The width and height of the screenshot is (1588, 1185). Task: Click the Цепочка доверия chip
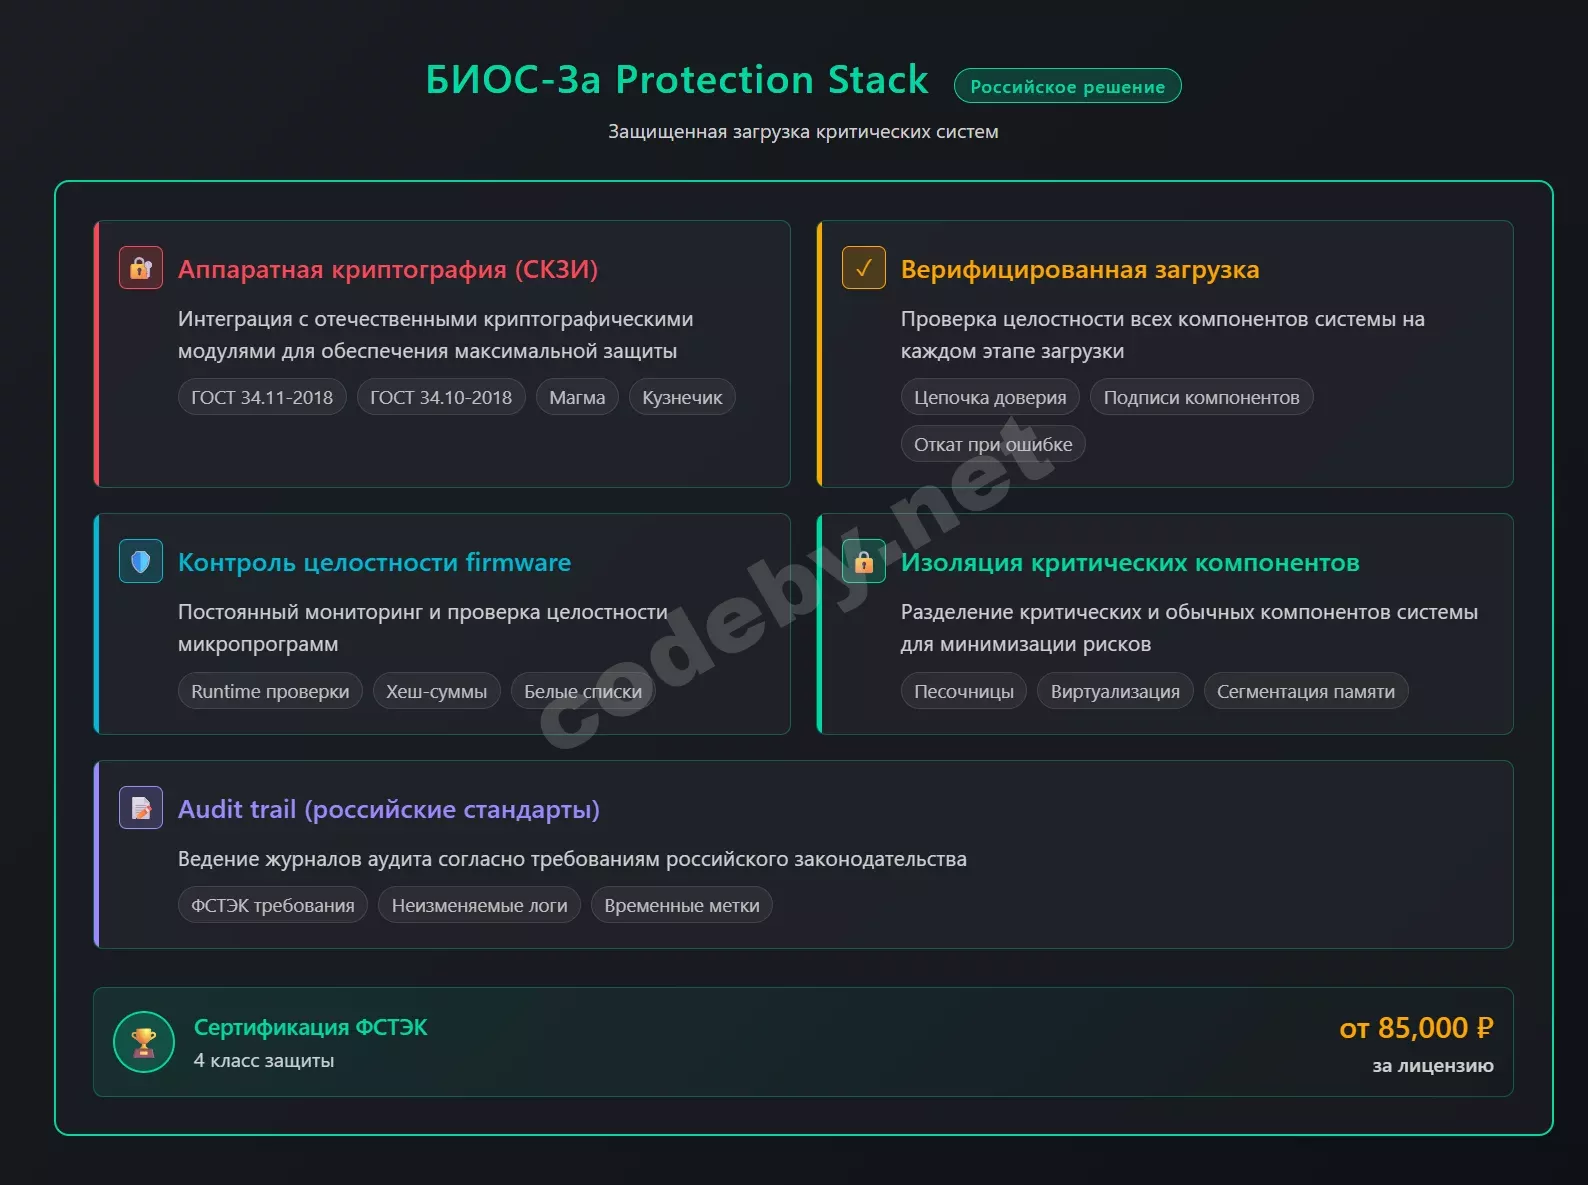[990, 396]
